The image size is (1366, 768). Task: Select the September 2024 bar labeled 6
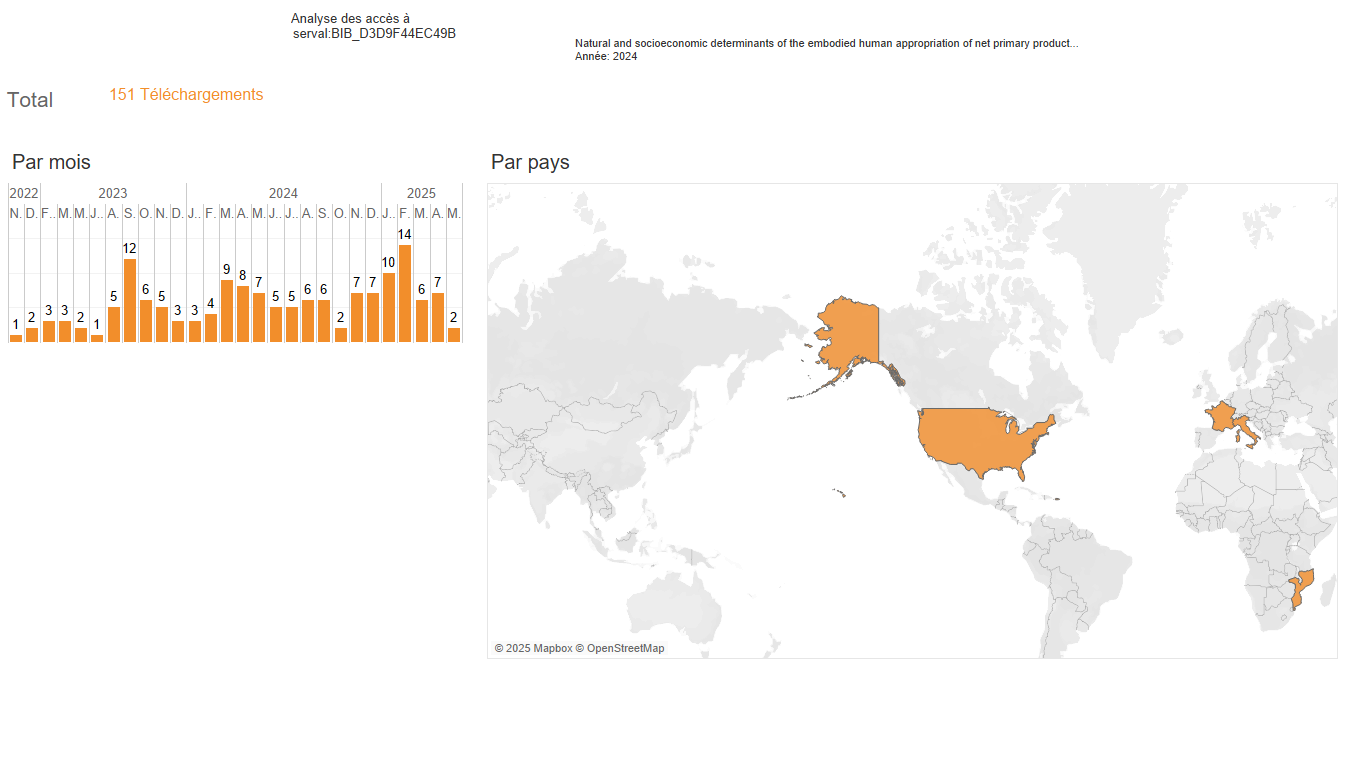pyautogui.click(x=324, y=321)
